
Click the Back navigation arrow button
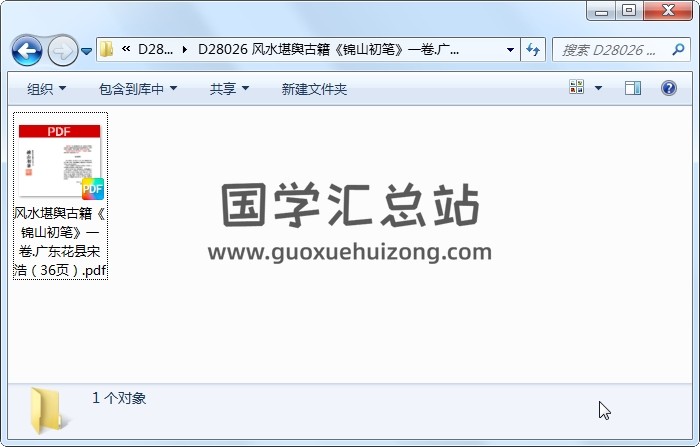point(27,50)
